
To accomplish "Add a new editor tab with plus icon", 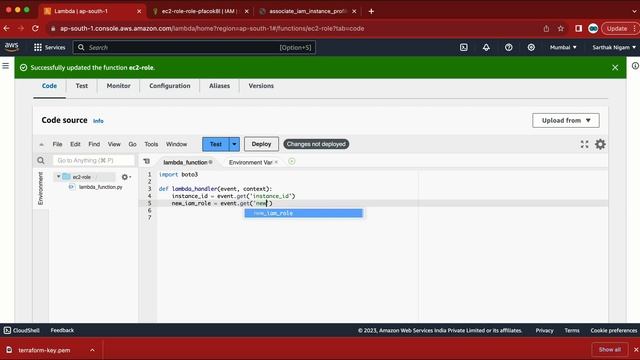I will (x=291, y=162).
